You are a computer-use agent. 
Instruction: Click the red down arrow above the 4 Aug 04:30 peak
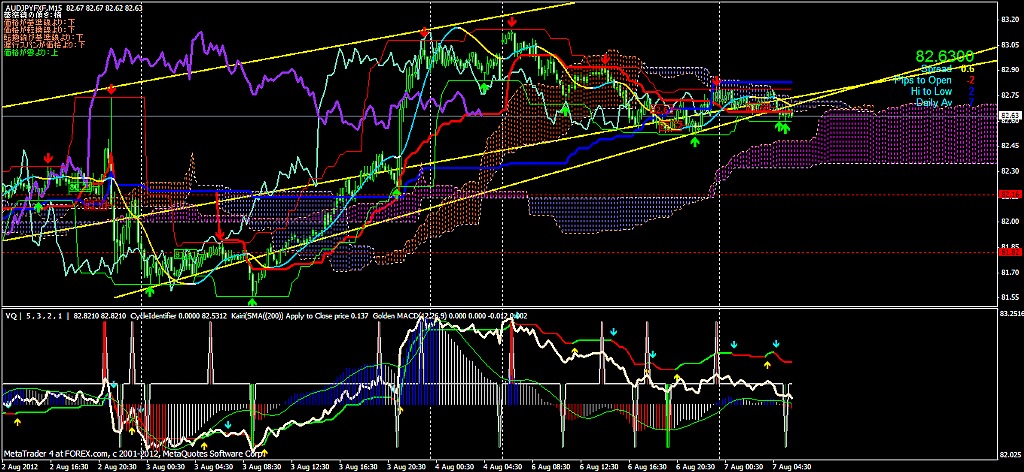[x=513, y=21]
